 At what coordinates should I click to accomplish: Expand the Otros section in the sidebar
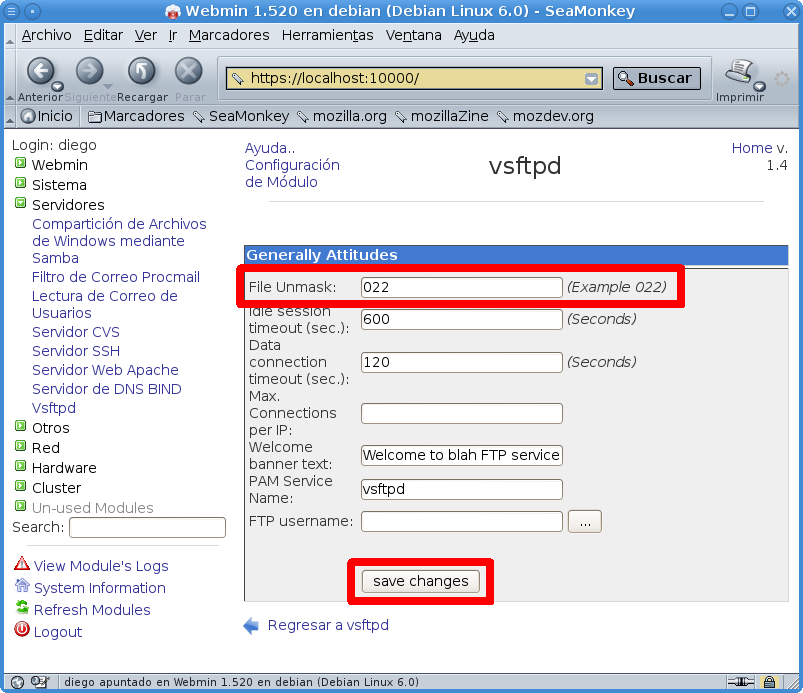tap(22, 427)
